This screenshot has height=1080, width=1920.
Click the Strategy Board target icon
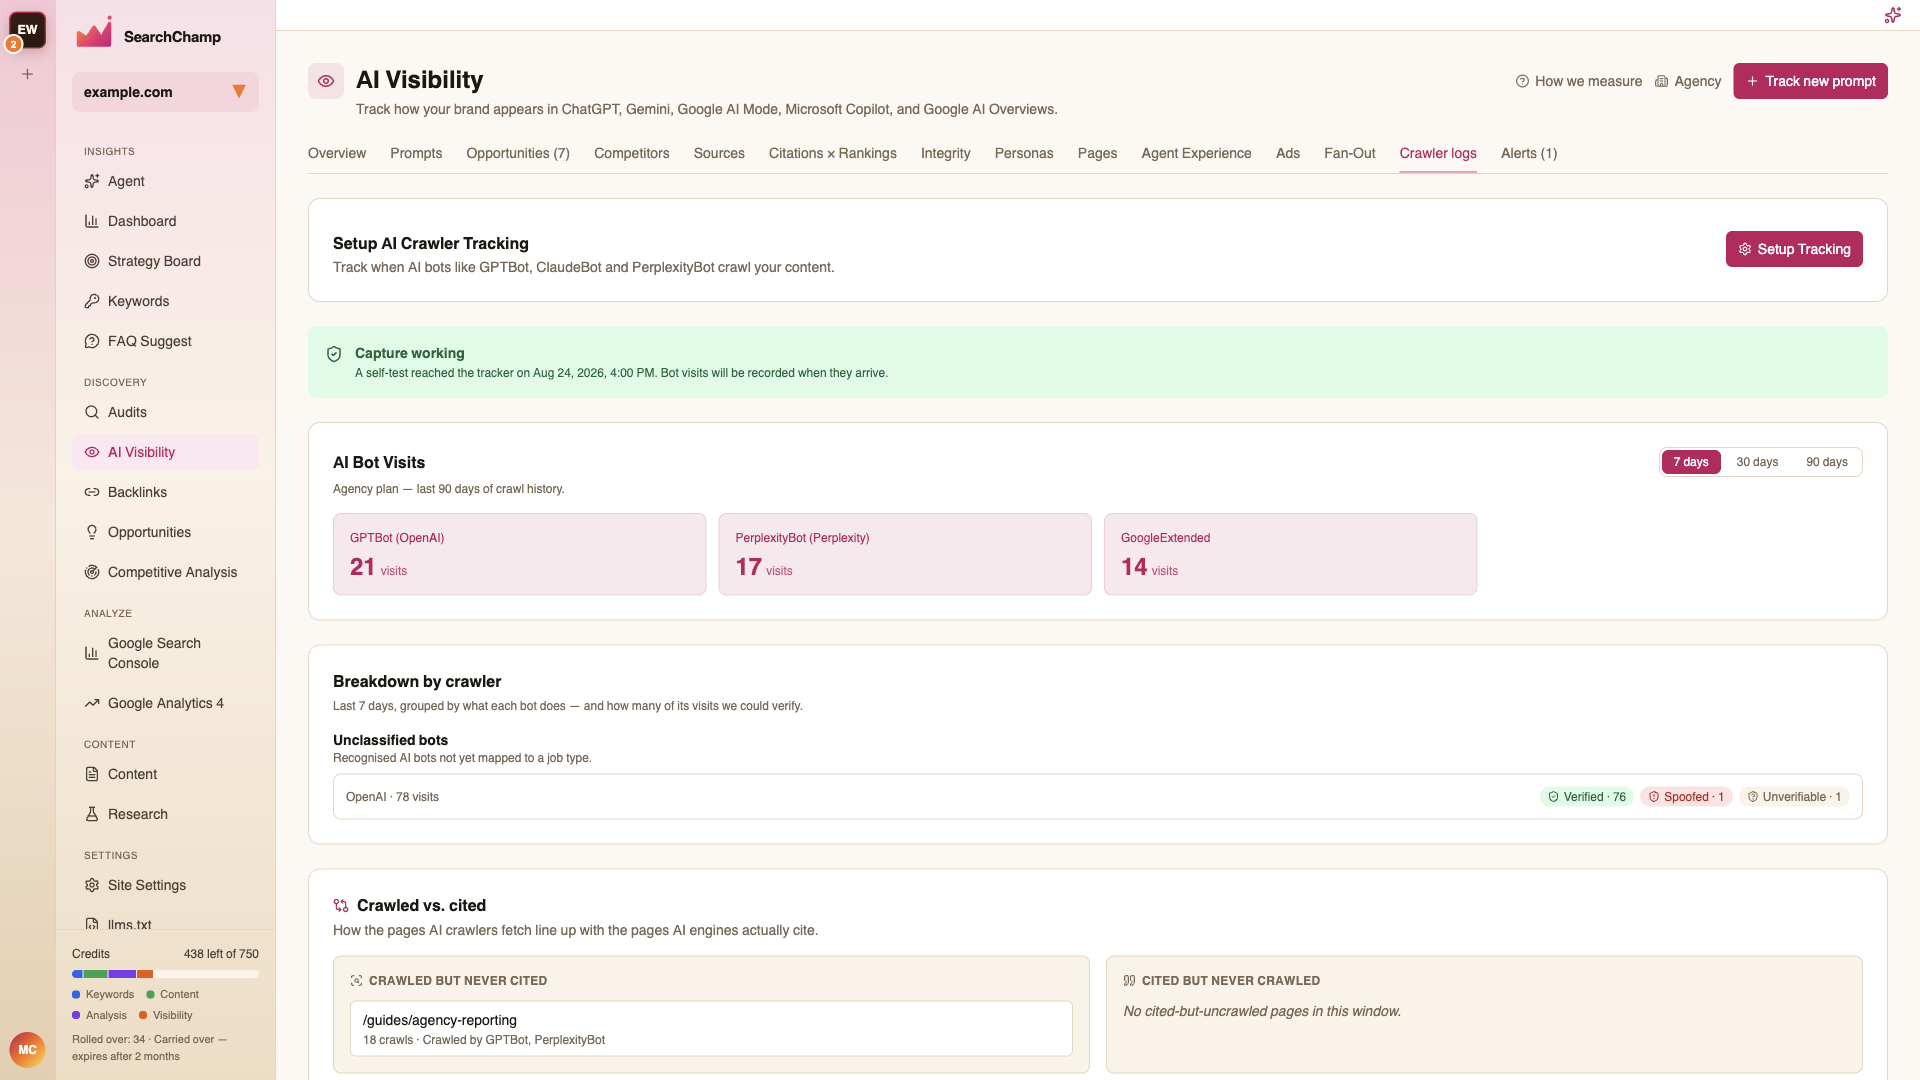92,261
